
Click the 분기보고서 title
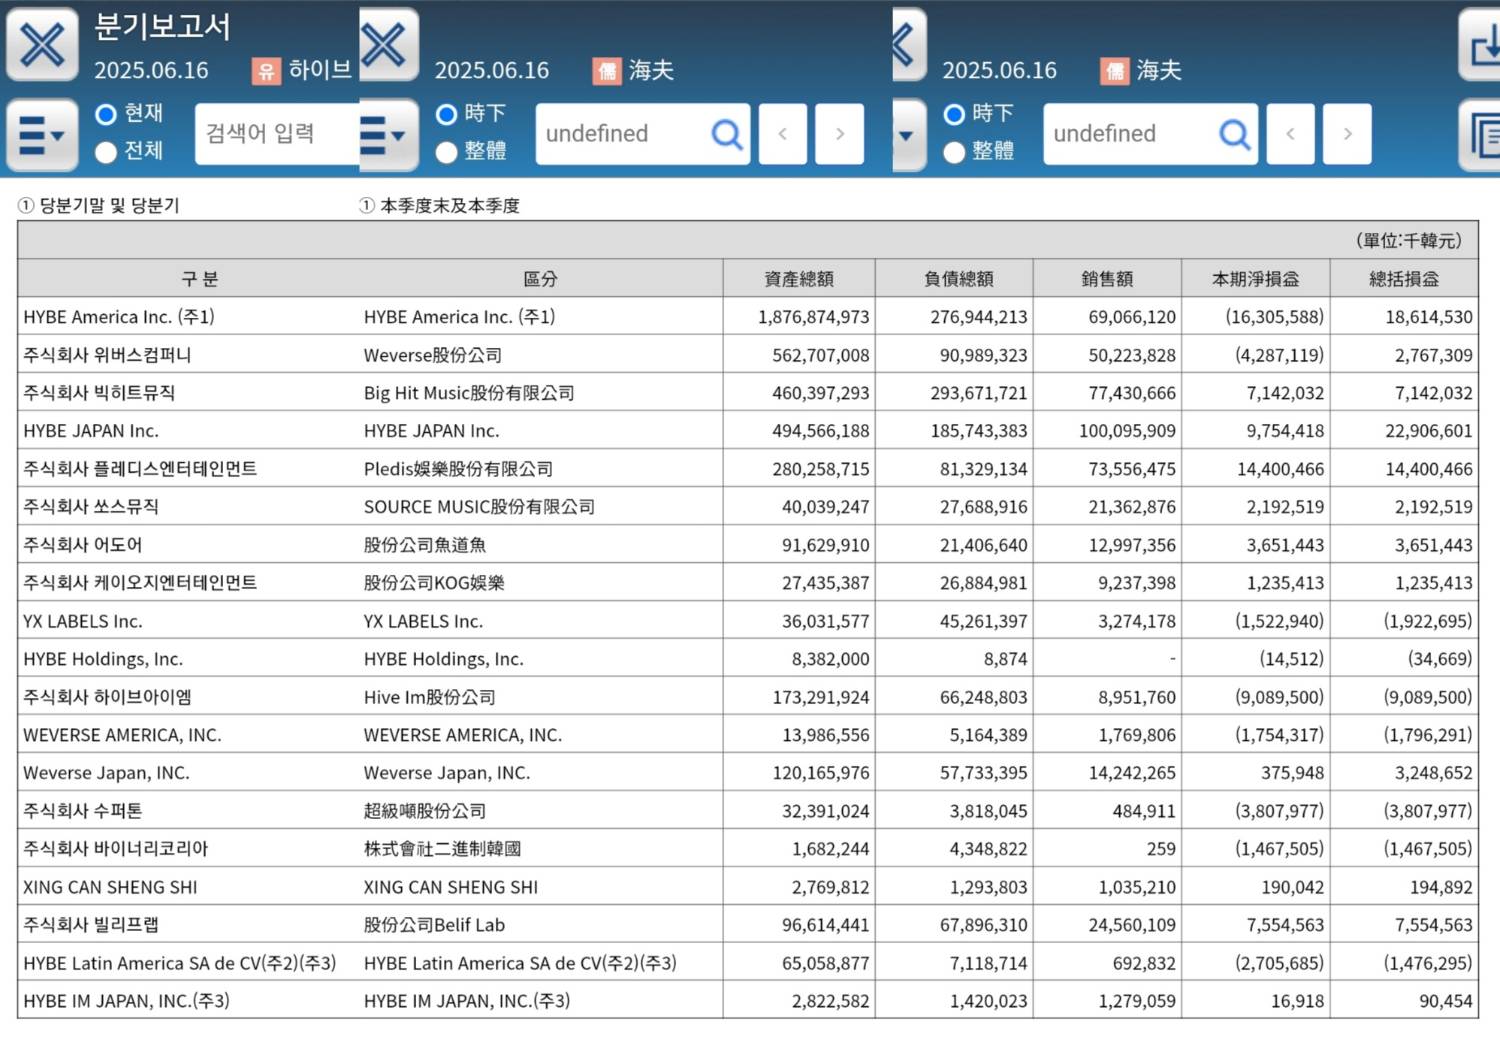[x=162, y=26]
